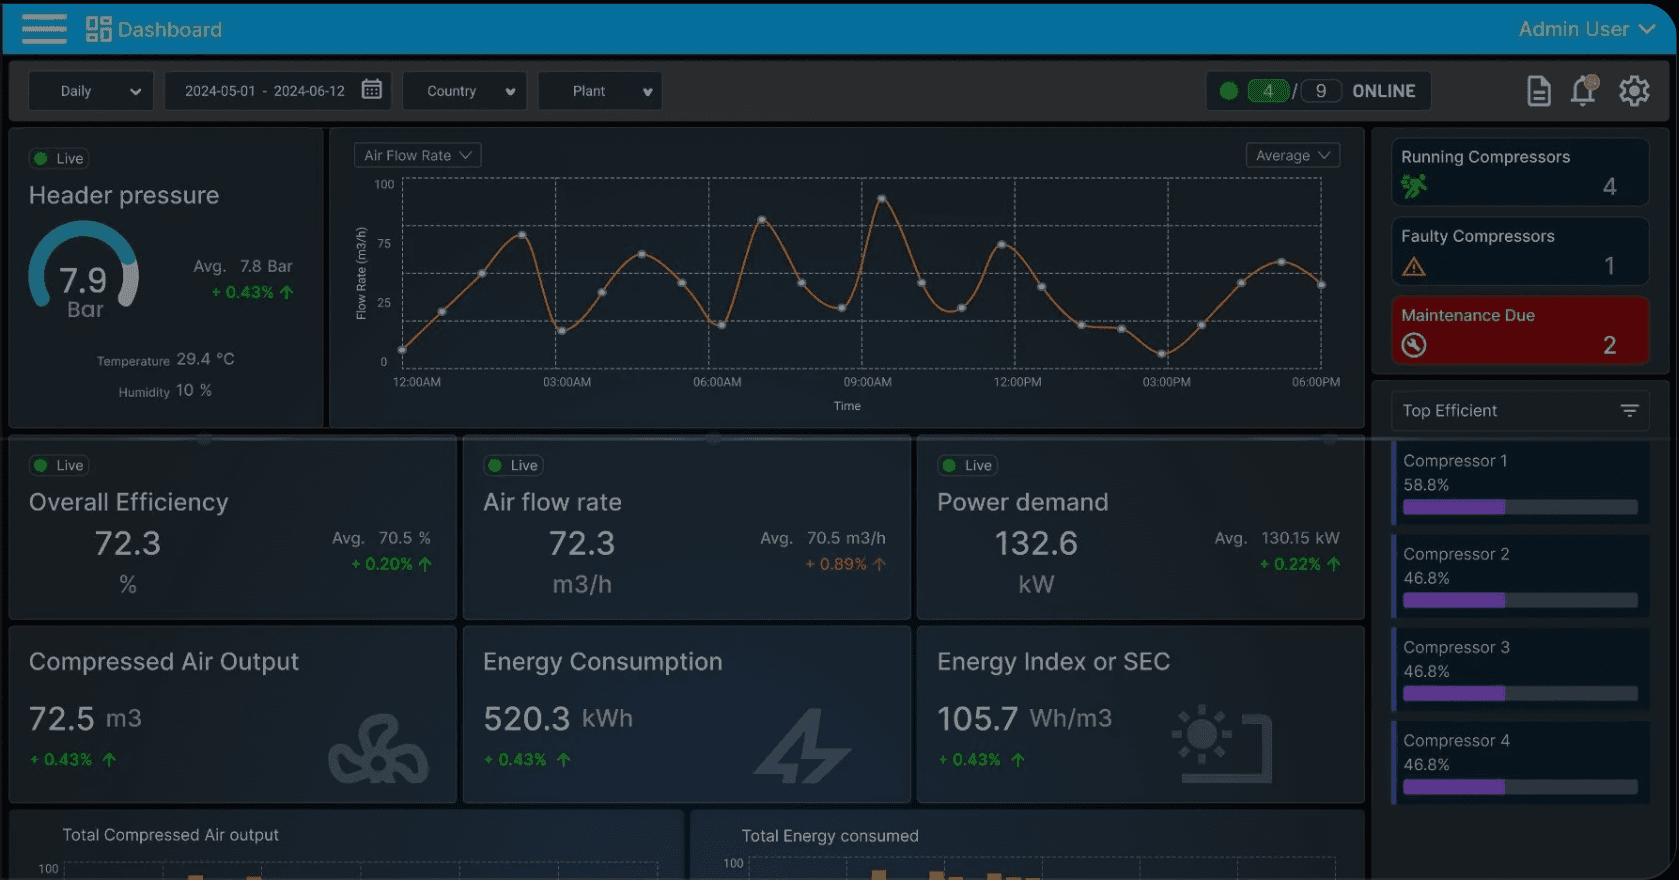Toggle the Live badge on Overall Efficiency
The width and height of the screenshot is (1679, 880).
(60, 465)
